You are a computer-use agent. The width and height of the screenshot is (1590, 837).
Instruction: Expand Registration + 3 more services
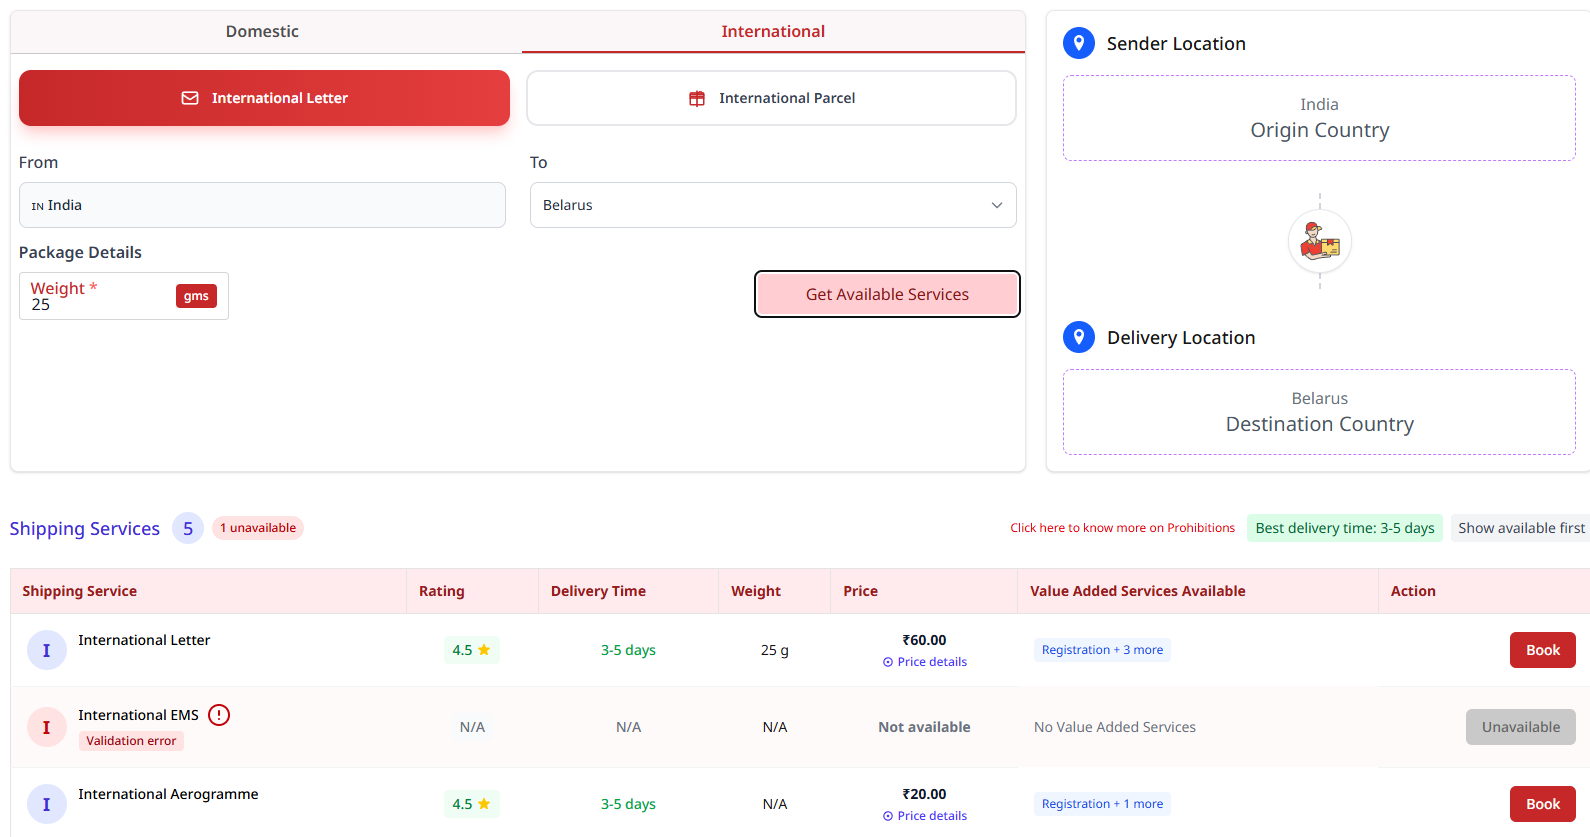[x=1102, y=650]
